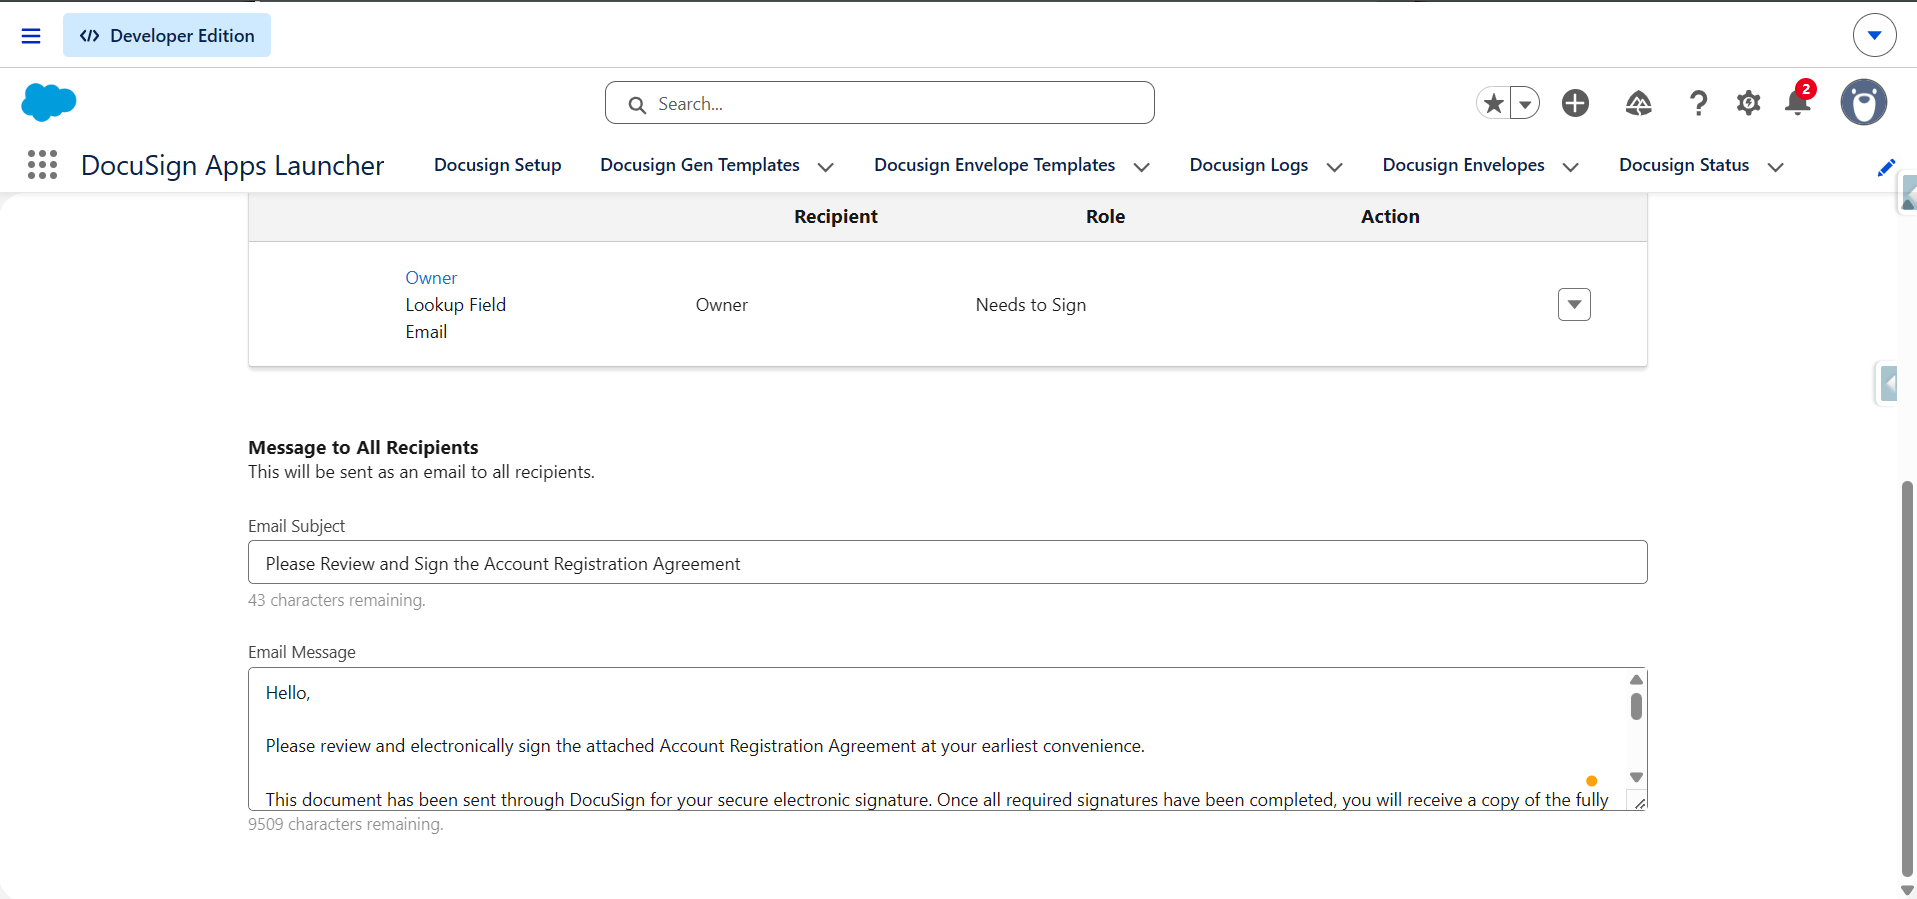Open Global Actions plus icon
Image resolution: width=1917 pixels, height=899 pixels.
1575,103
